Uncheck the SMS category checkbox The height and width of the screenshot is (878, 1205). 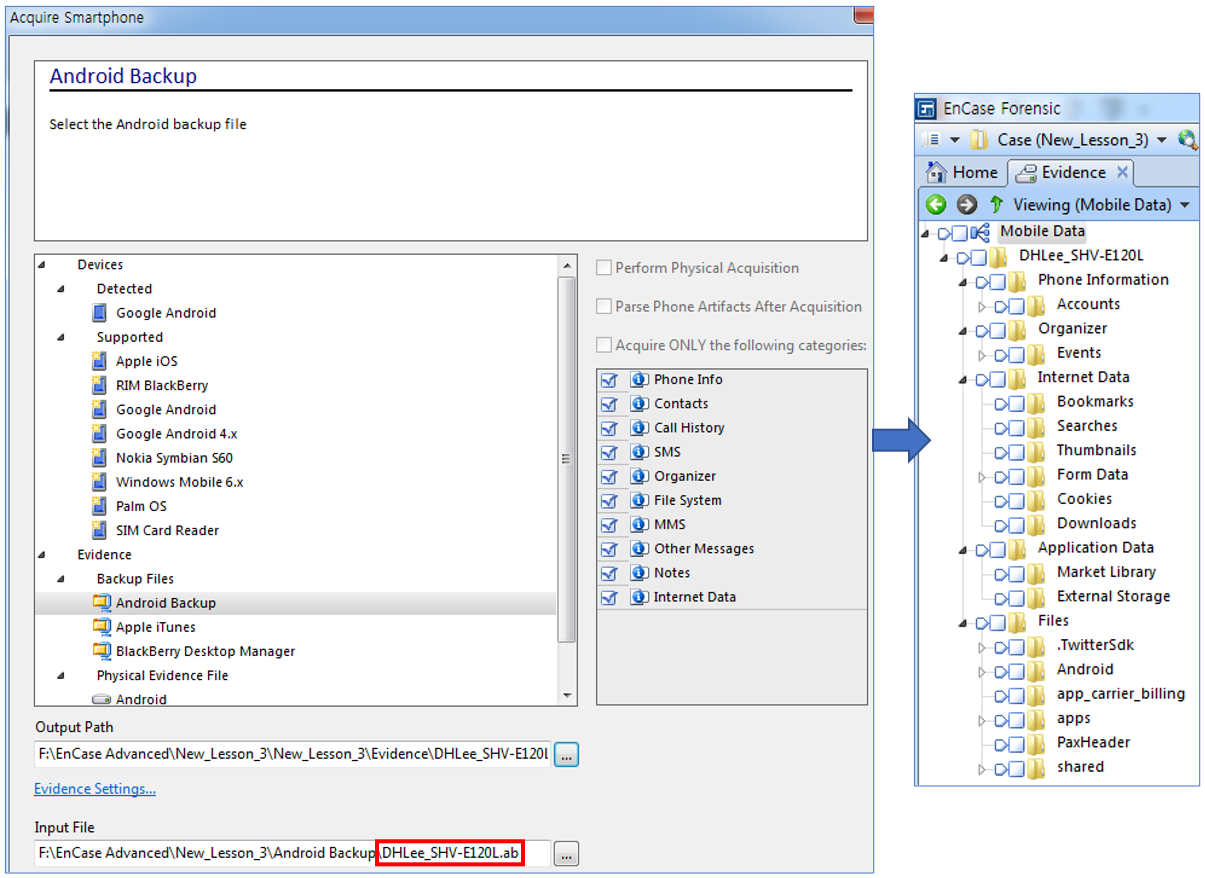tap(609, 452)
